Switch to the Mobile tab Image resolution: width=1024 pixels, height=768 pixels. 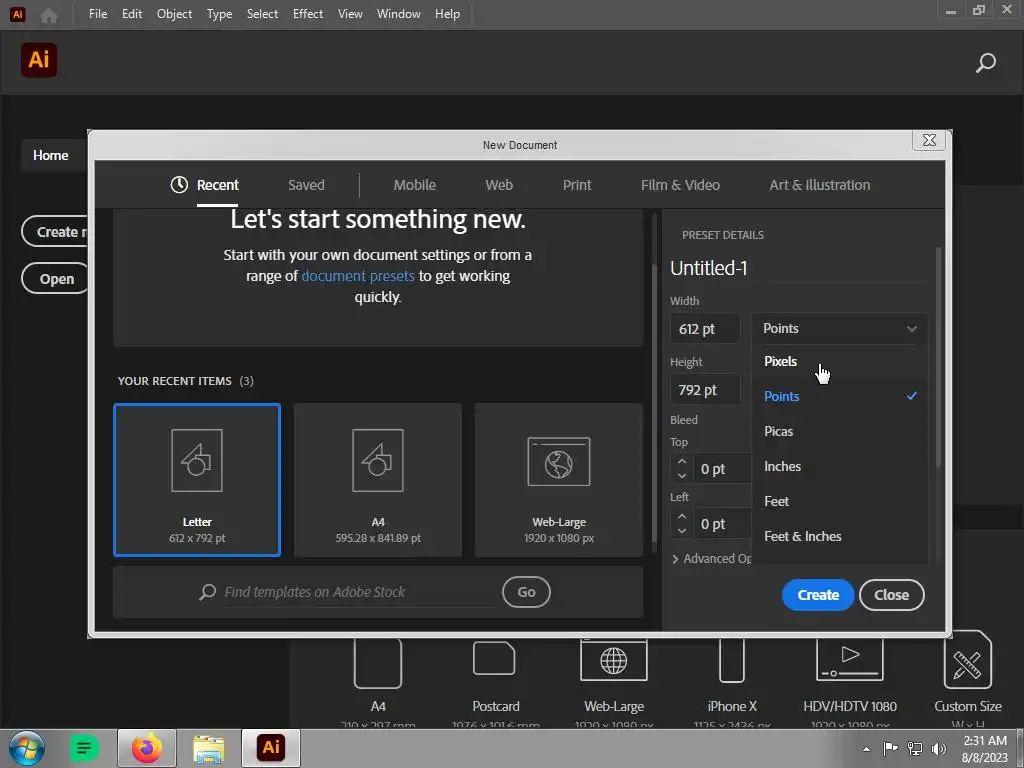tap(415, 185)
